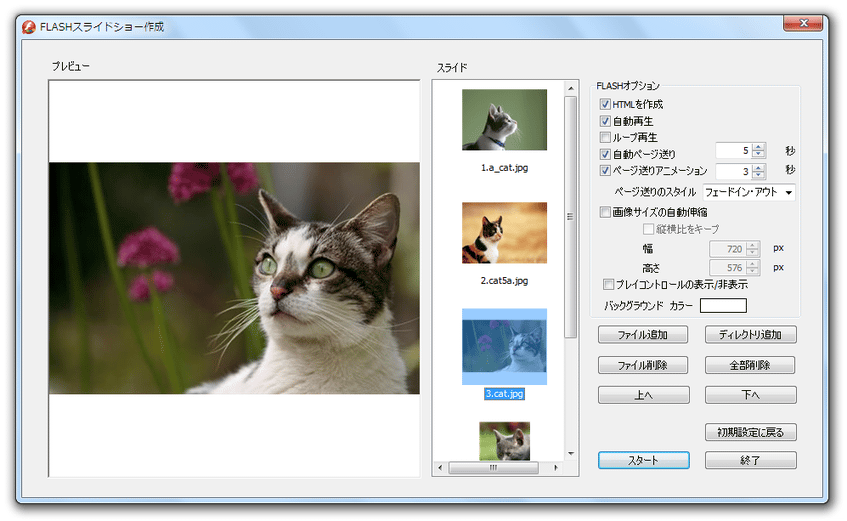Screen dimensions: 847x521
Task: Decrease the ページ送りアニメーション seconds spinner
Action: (x=759, y=175)
